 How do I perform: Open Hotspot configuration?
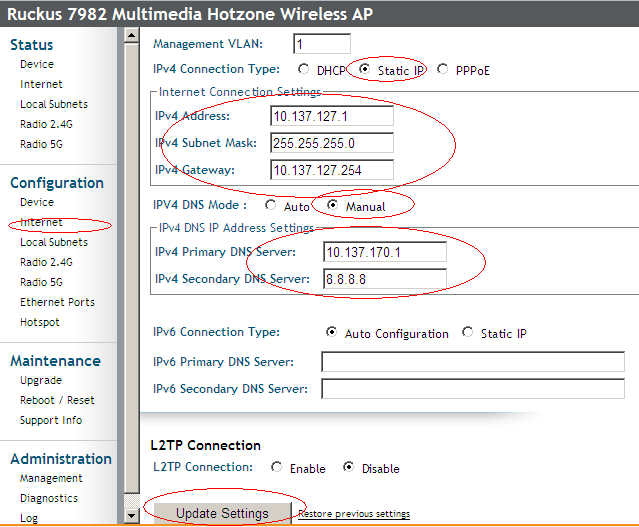tap(40, 322)
